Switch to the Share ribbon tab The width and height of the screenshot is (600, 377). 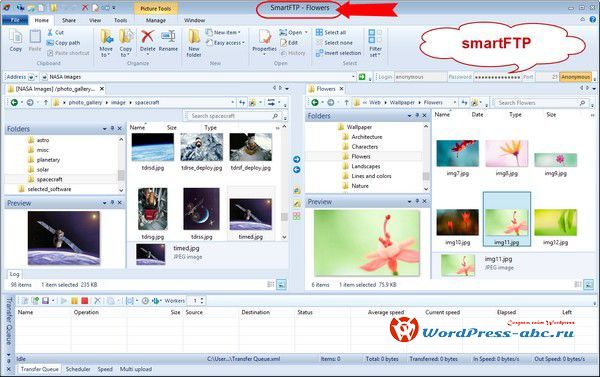[x=69, y=20]
